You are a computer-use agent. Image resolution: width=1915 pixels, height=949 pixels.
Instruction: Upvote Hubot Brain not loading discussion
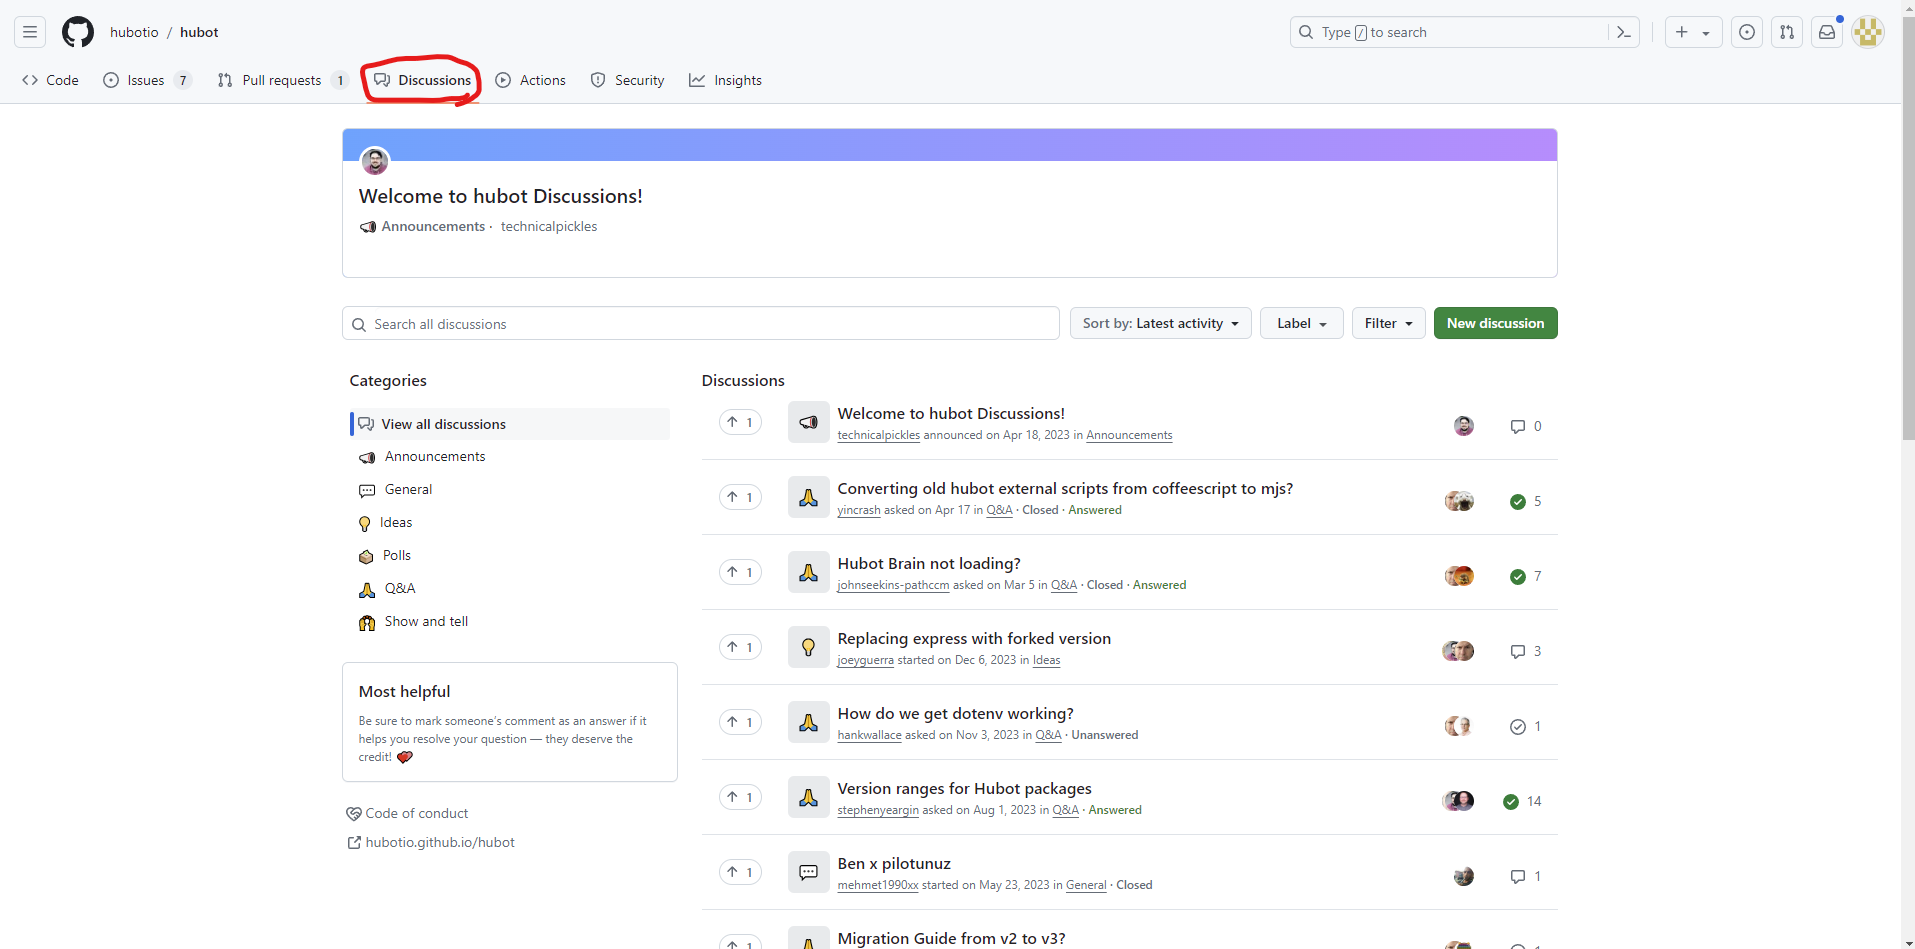[740, 572]
